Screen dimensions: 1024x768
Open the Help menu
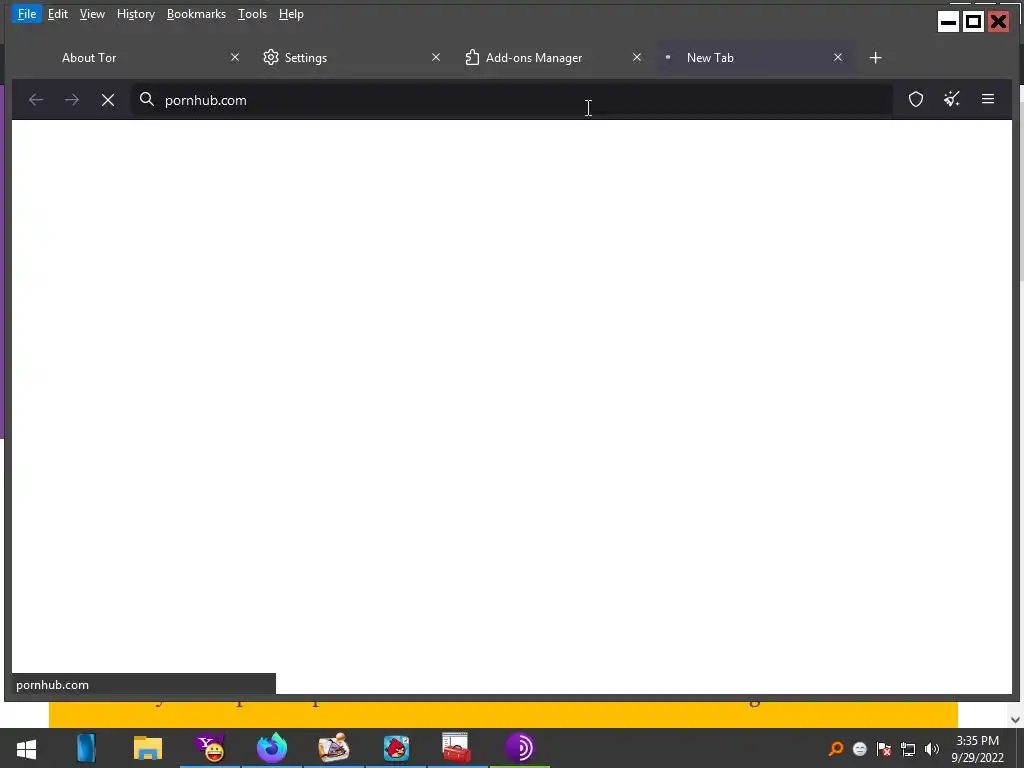pos(291,14)
